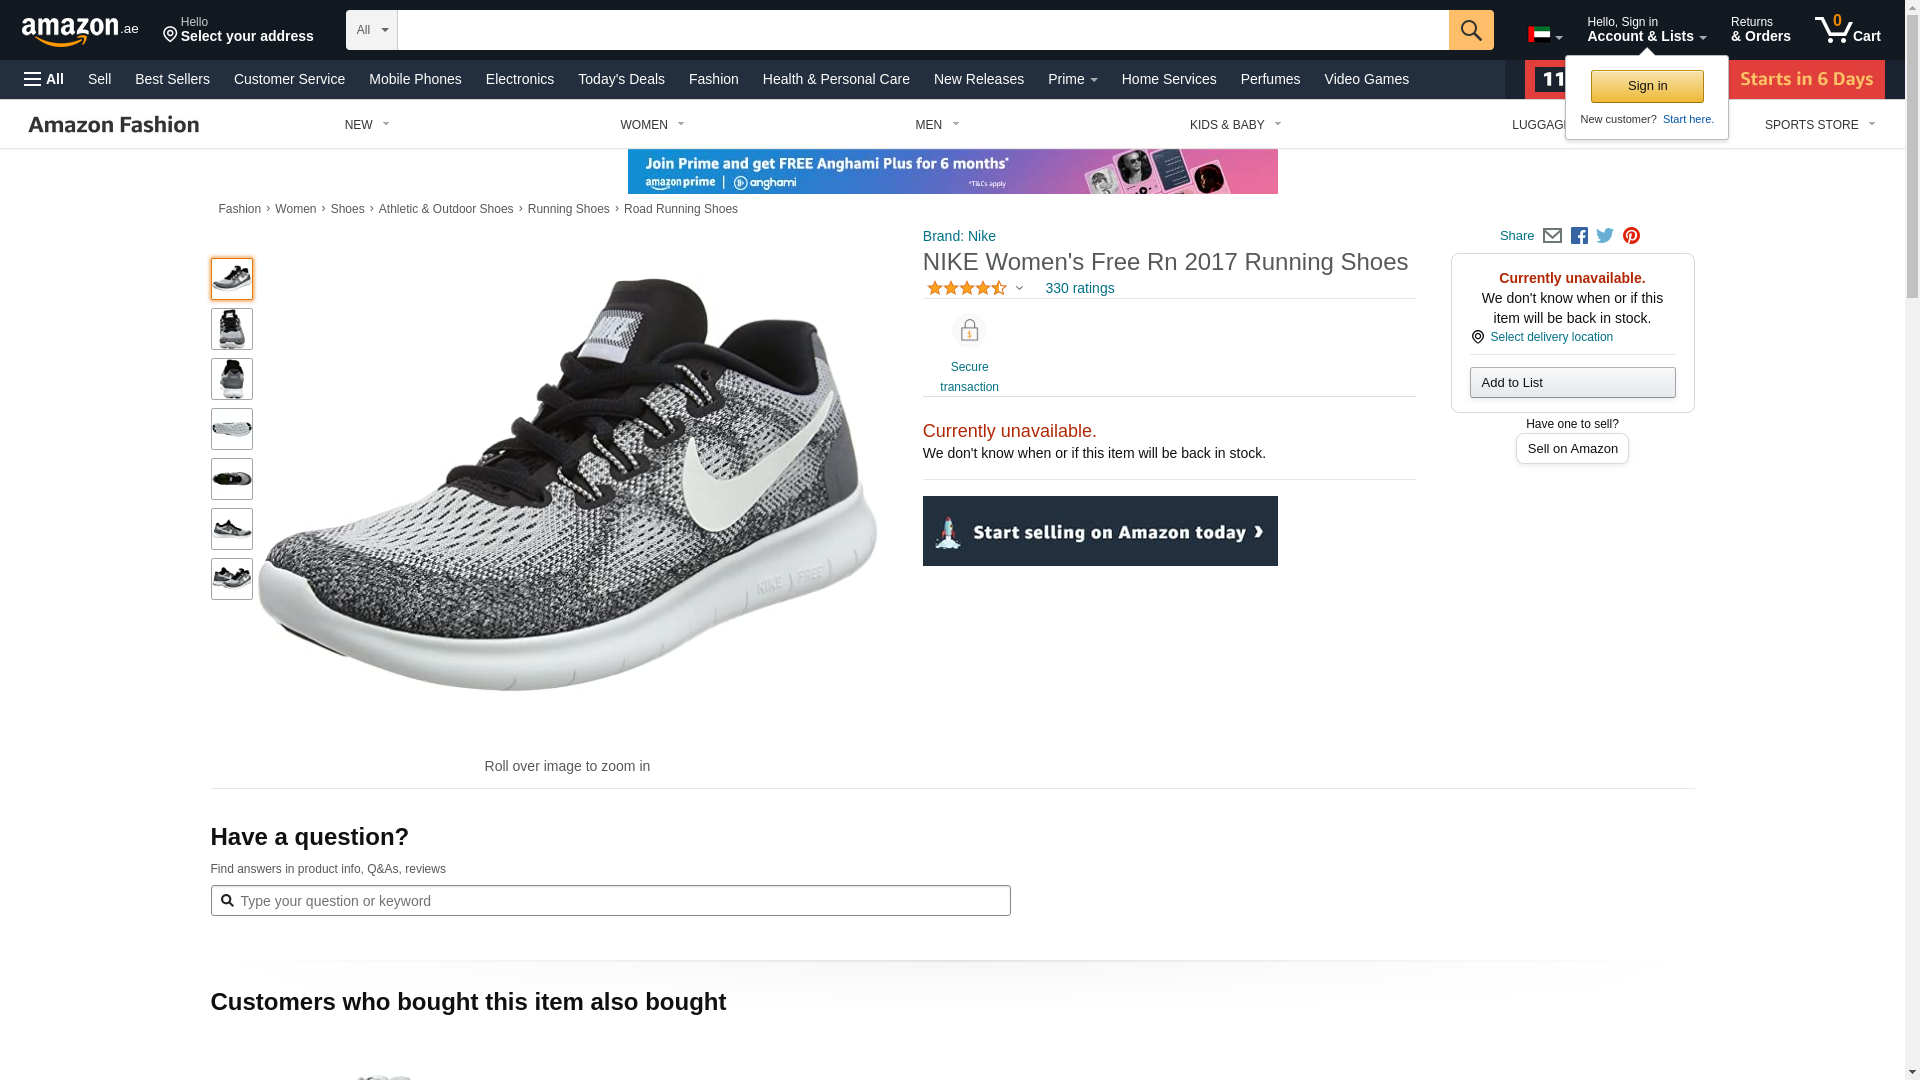Open the WOMEN fashion menu
The height and width of the screenshot is (1080, 1920).
[x=652, y=125]
